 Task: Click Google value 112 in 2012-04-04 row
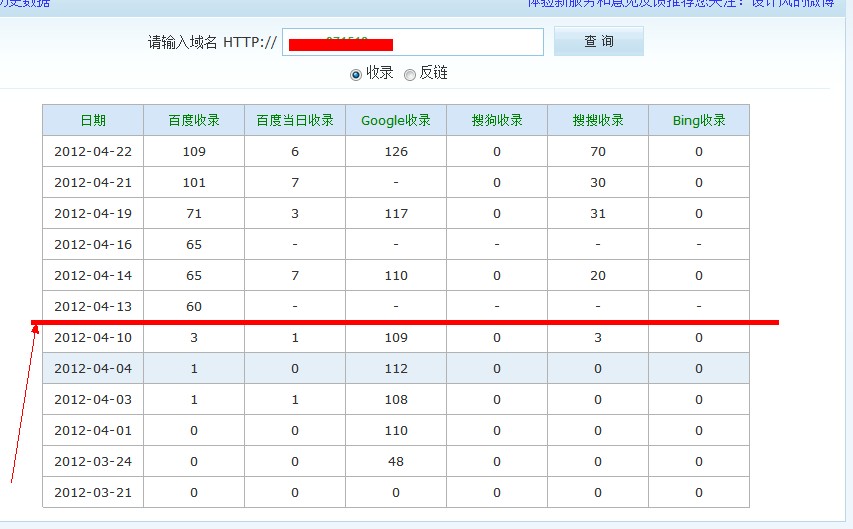pos(396,368)
